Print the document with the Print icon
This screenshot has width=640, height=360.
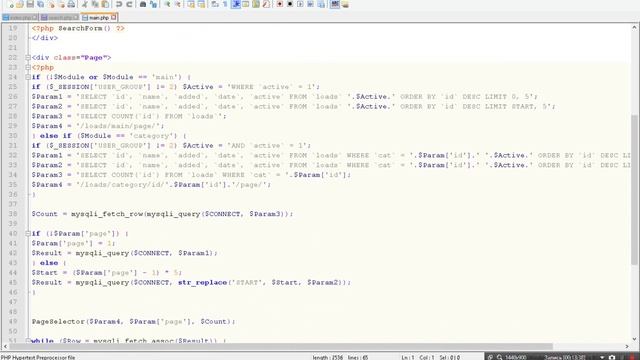[x=71, y=4]
